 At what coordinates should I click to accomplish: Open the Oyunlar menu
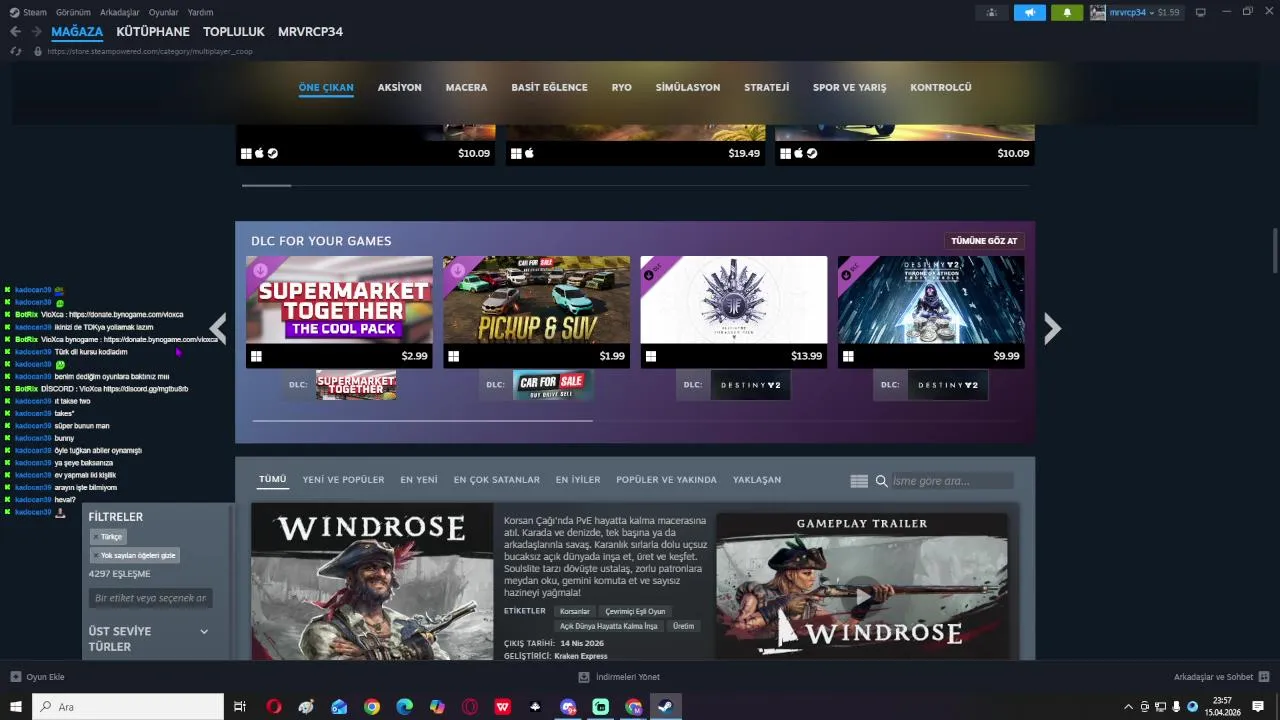[x=164, y=12]
